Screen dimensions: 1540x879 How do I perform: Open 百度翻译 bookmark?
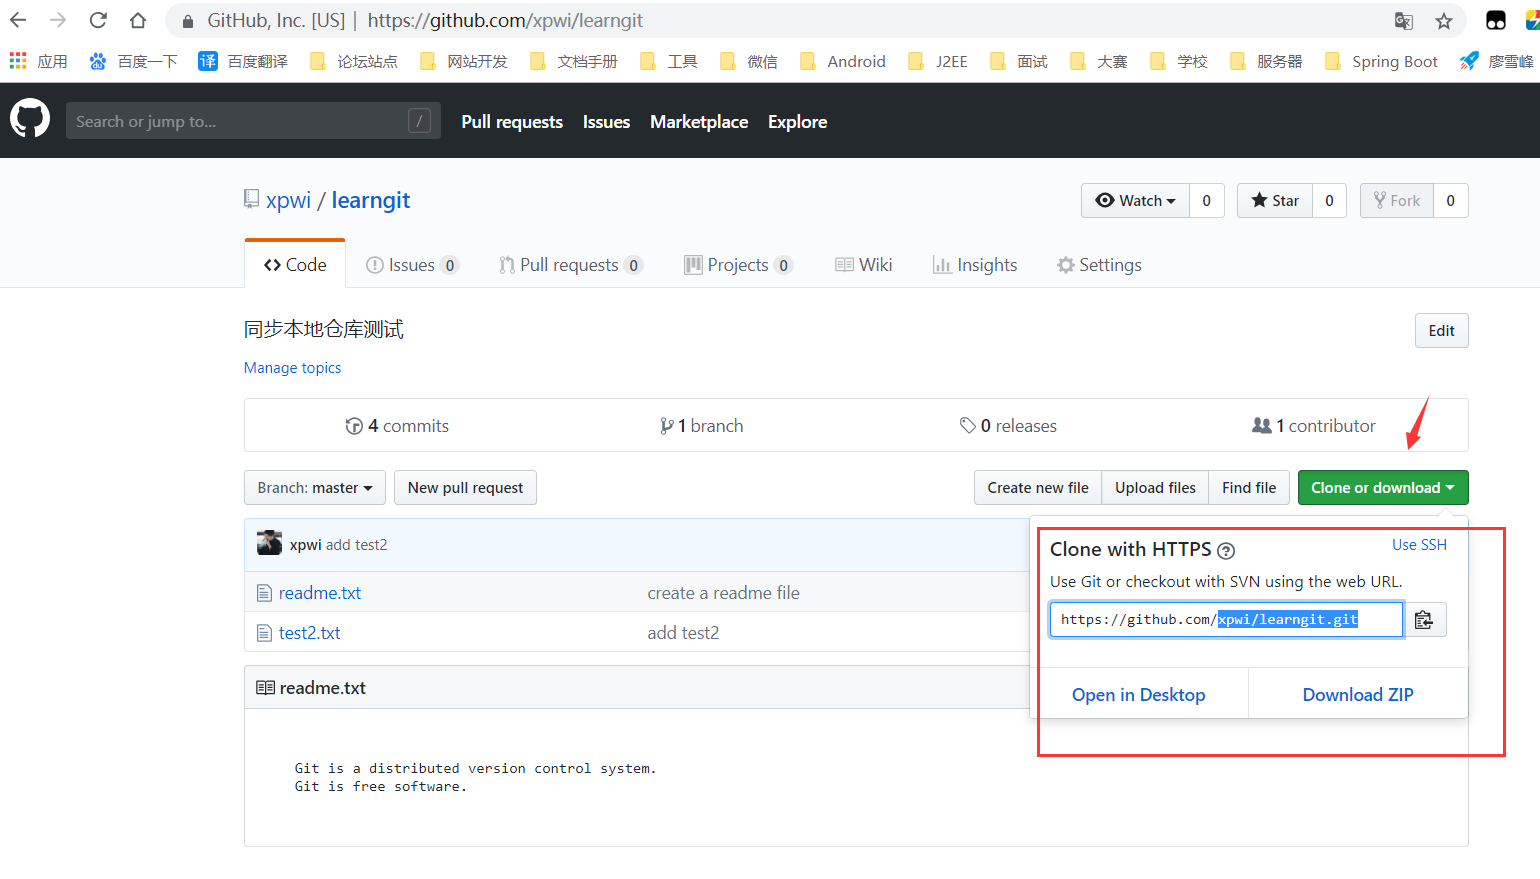click(x=243, y=61)
